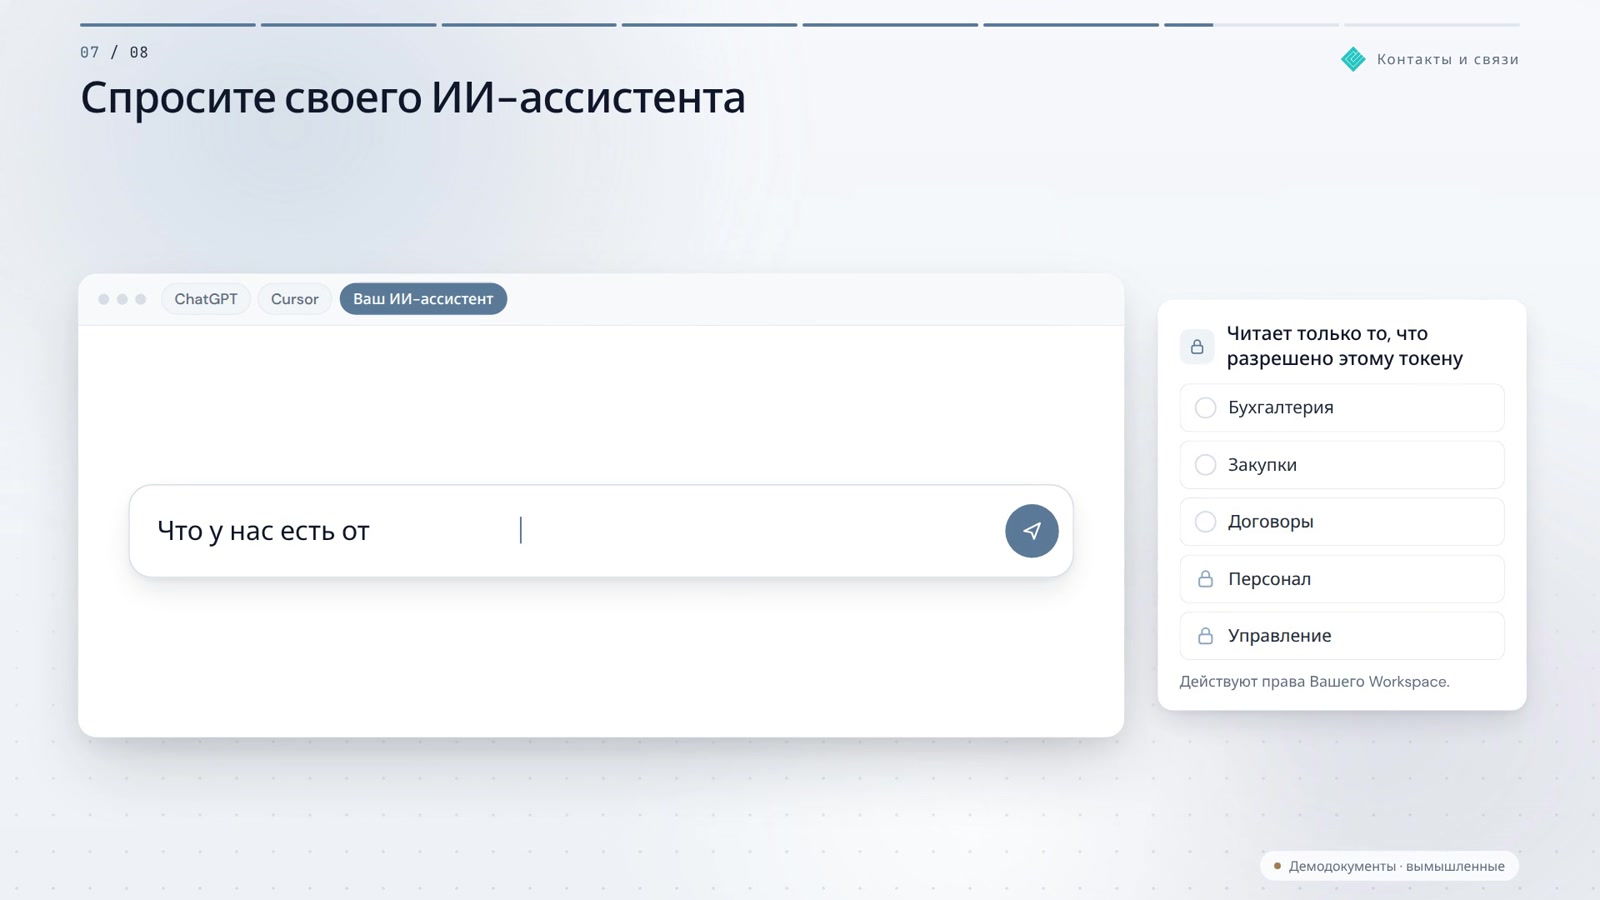Switch to the ChatGPT tab
The height and width of the screenshot is (900, 1600).
(206, 299)
